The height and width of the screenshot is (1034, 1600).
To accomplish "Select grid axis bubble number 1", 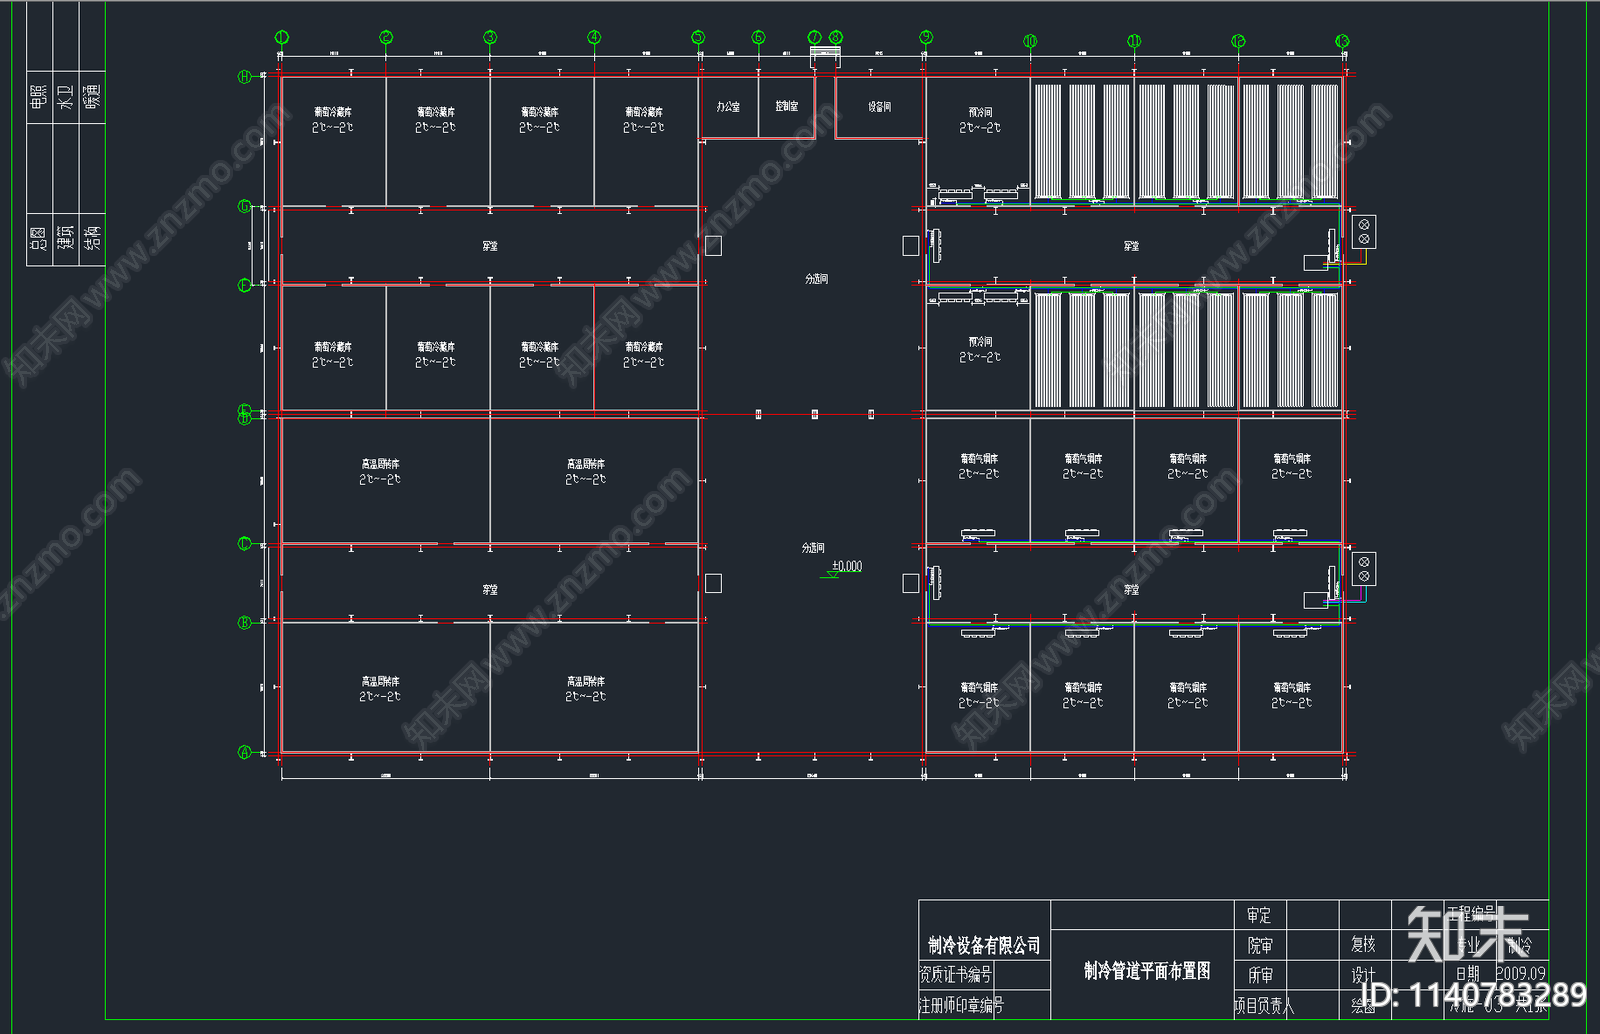I will (x=282, y=38).
